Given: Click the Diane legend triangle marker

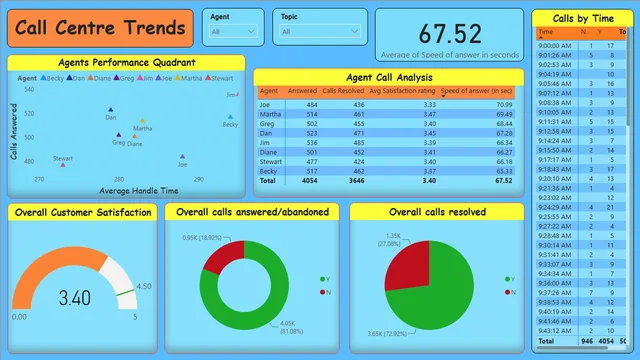Looking at the screenshot, I should click(x=91, y=78).
